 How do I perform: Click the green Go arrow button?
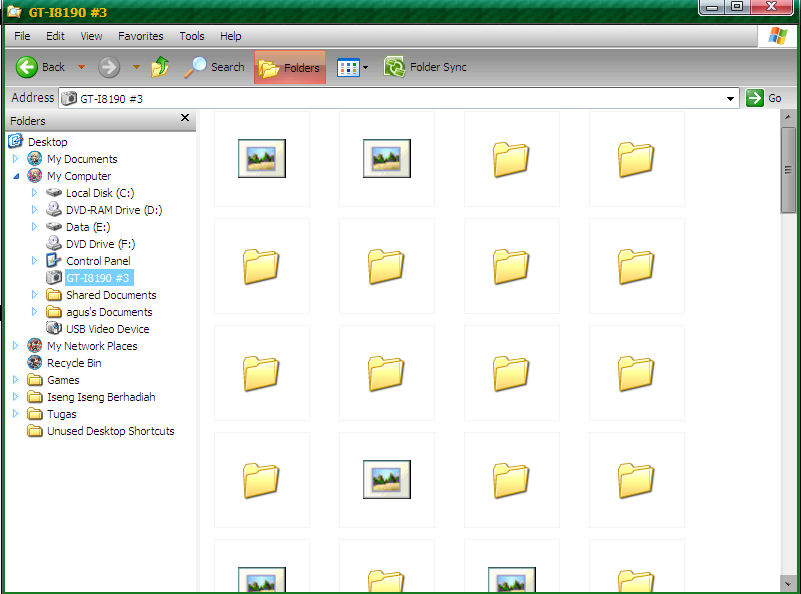(755, 98)
